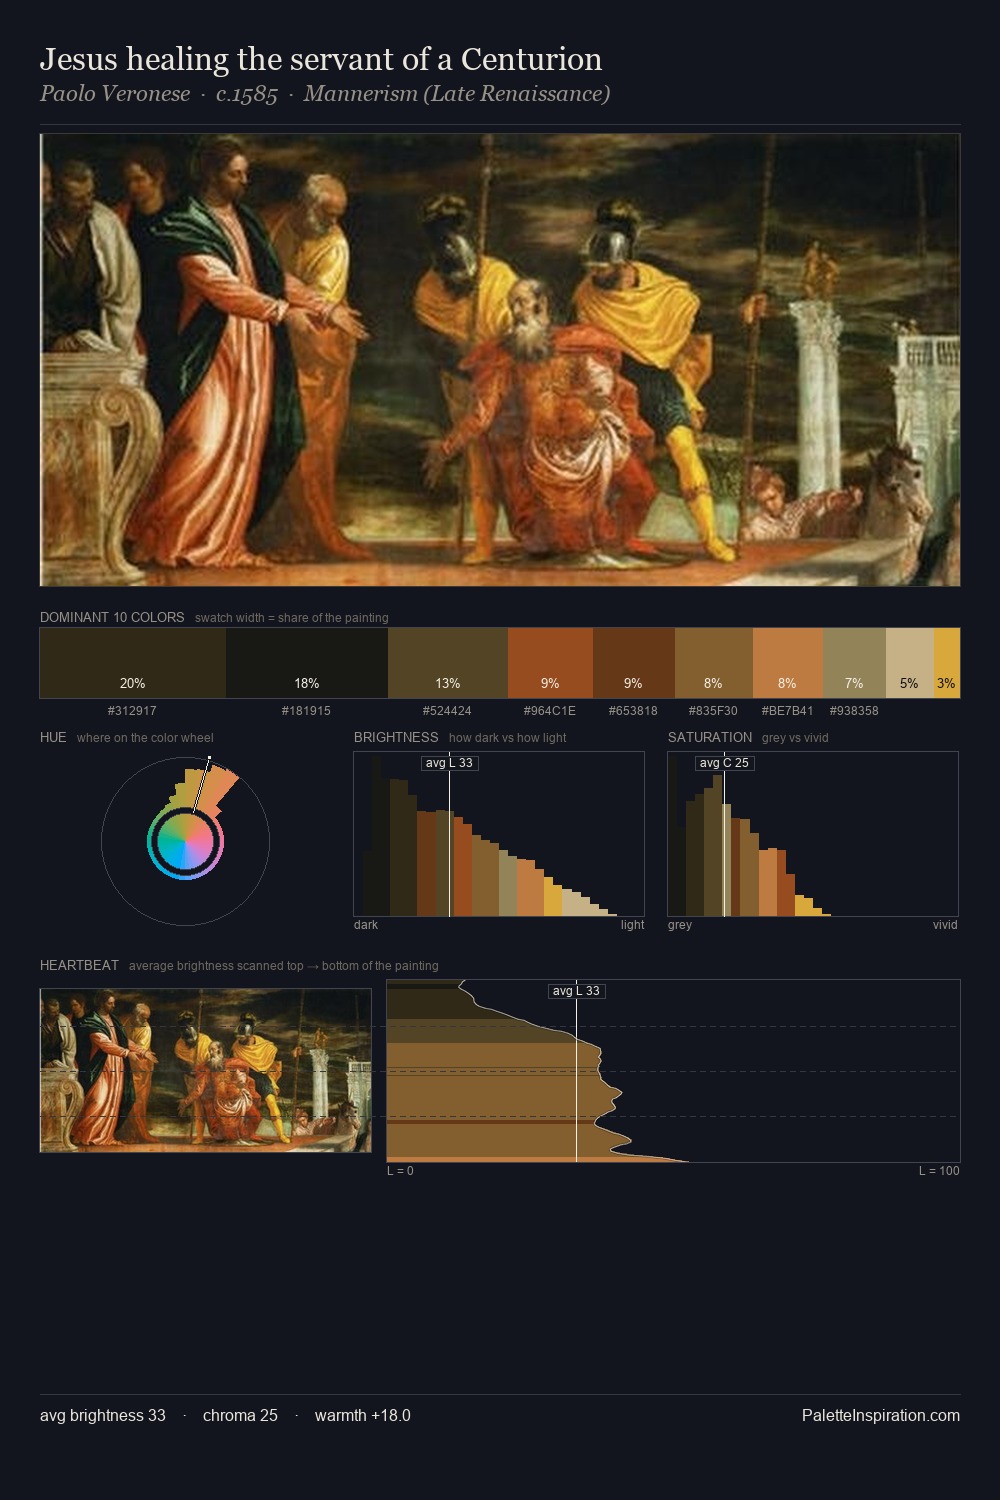Select the #938358 swatch showing 7%
Viewport: 1000px width, 1500px height.
854,663
